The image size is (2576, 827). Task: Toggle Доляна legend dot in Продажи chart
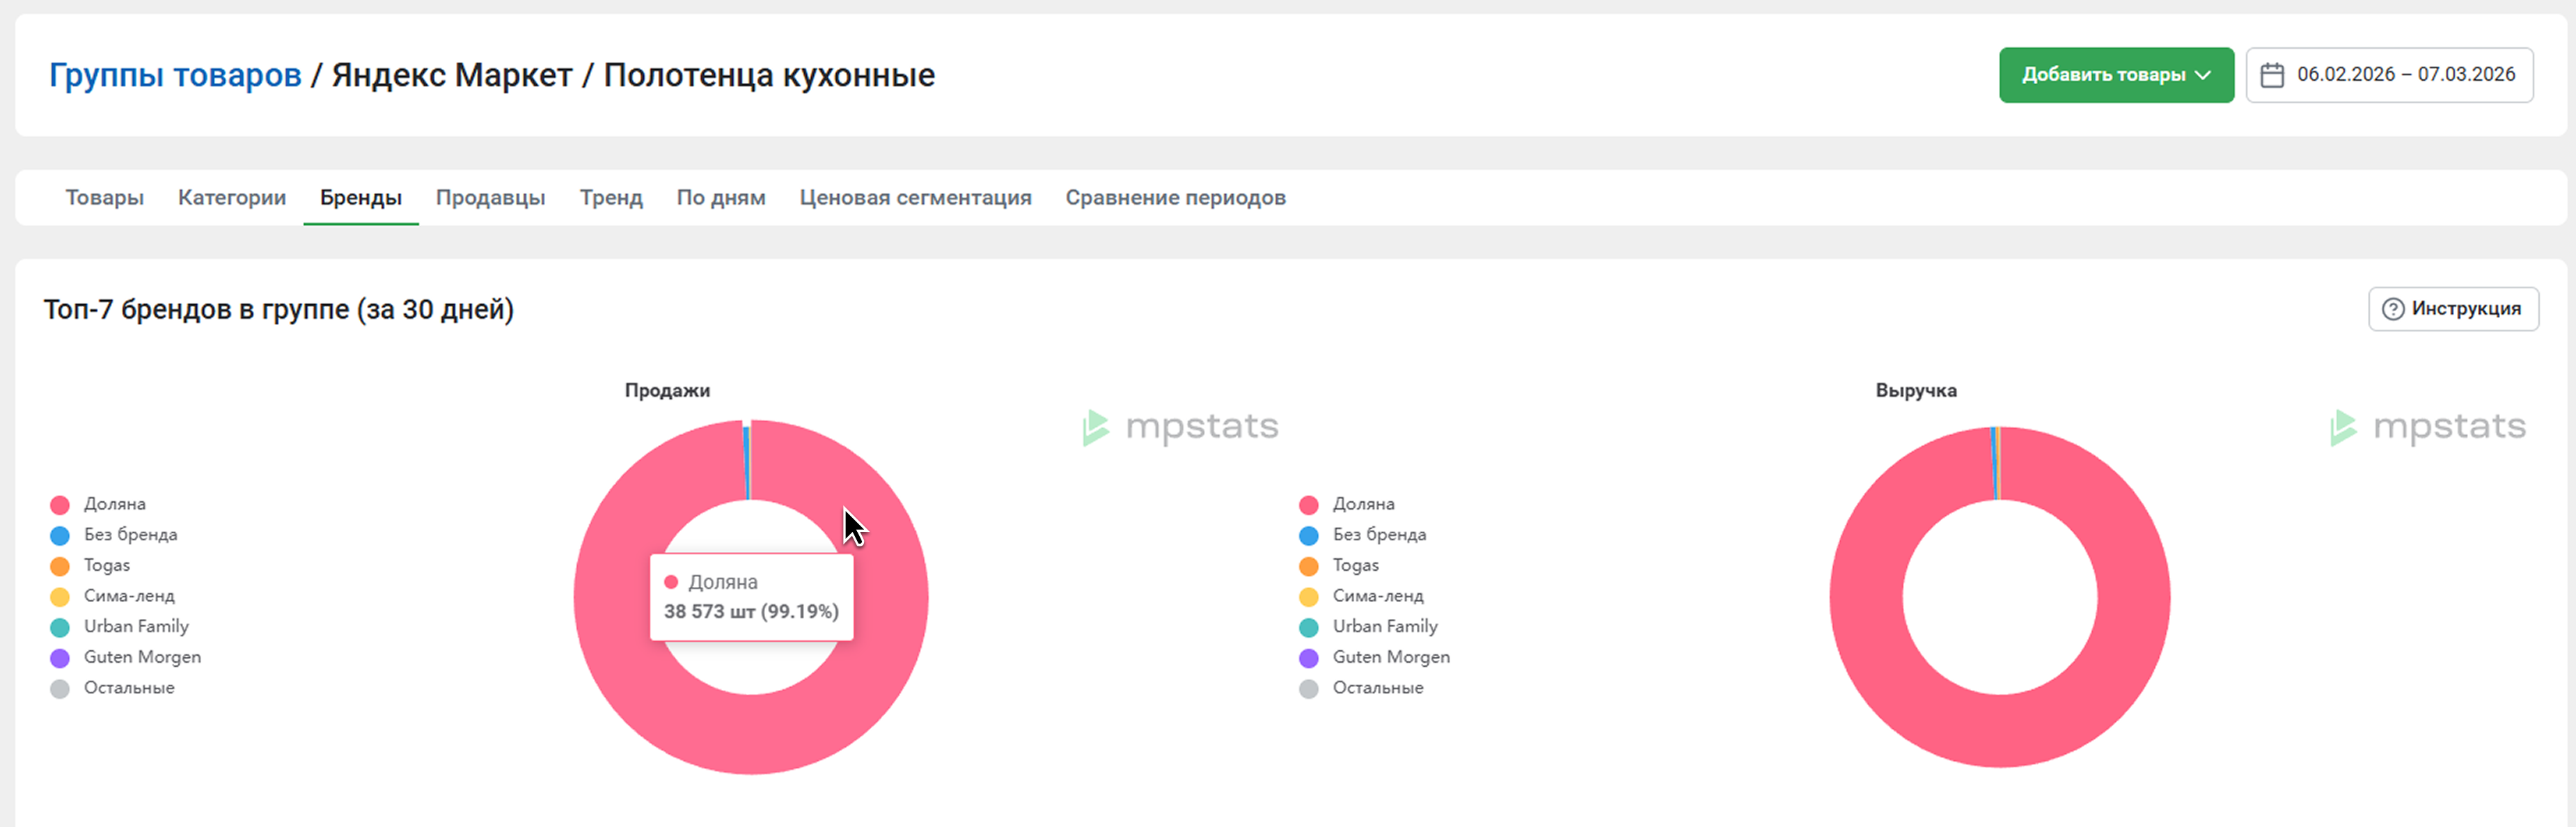click(x=60, y=505)
